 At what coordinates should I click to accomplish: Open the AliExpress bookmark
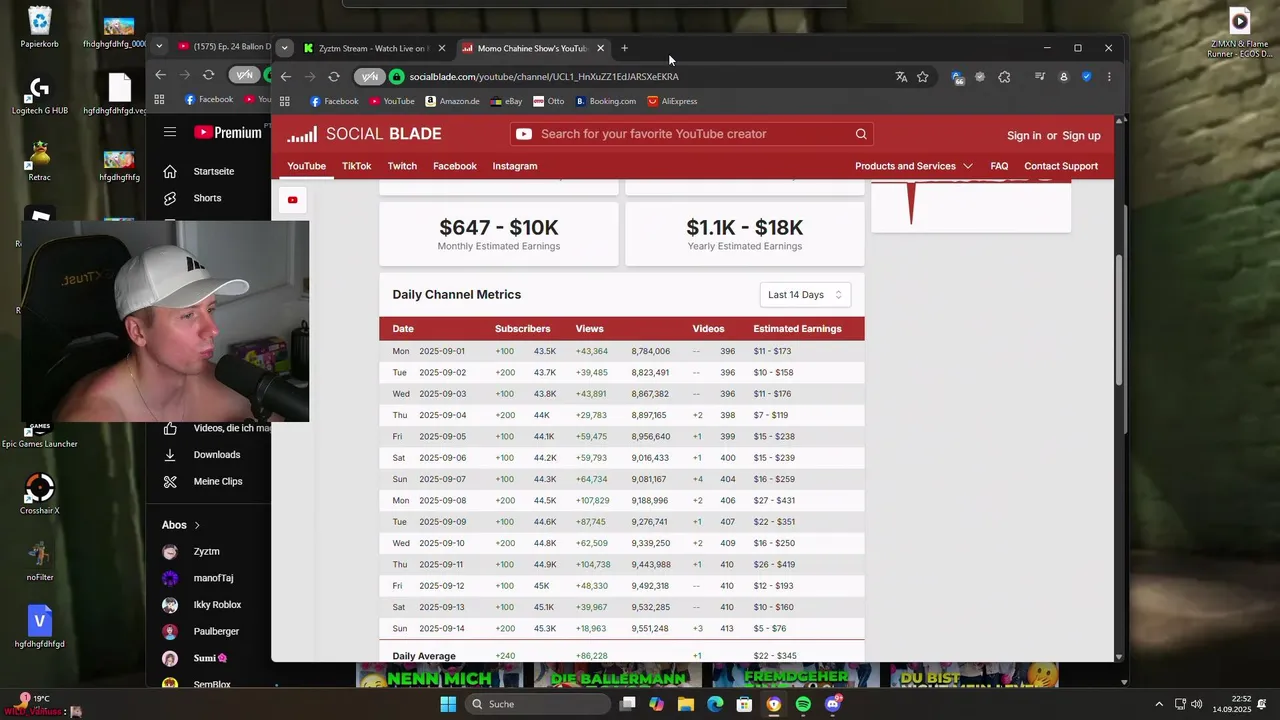672,101
